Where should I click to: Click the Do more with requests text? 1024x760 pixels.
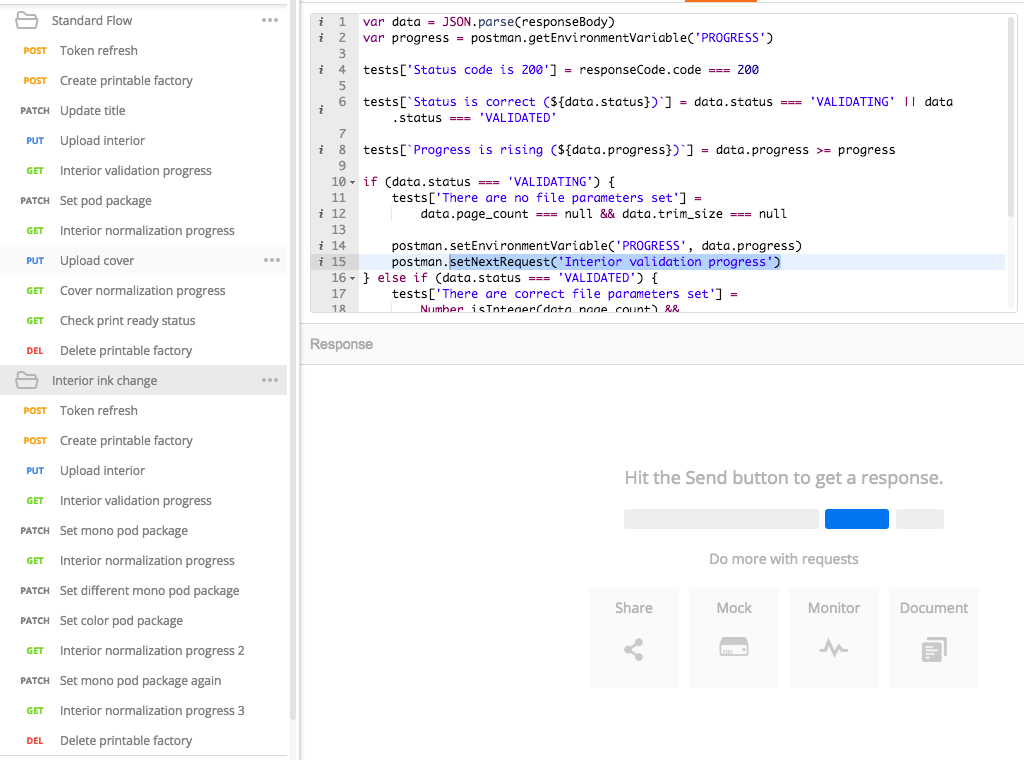[783, 558]
